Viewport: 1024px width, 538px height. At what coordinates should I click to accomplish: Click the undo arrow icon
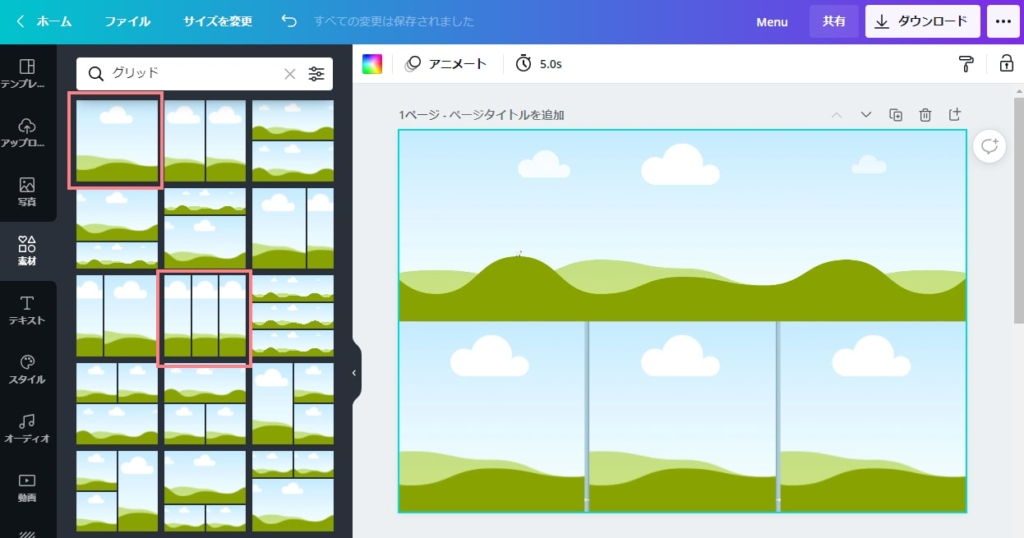click(x=289, y=21)
